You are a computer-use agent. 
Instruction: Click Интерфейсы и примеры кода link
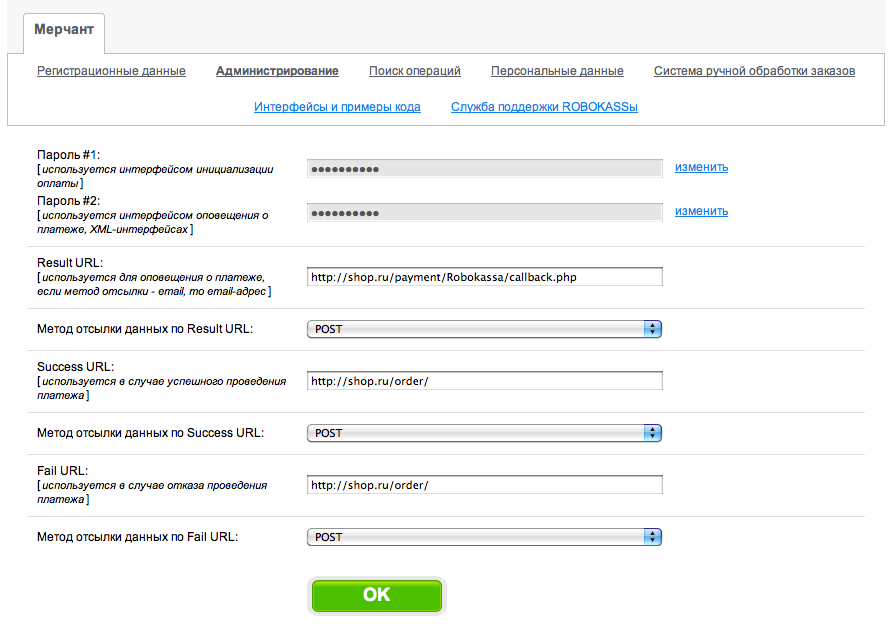point(337,106)
